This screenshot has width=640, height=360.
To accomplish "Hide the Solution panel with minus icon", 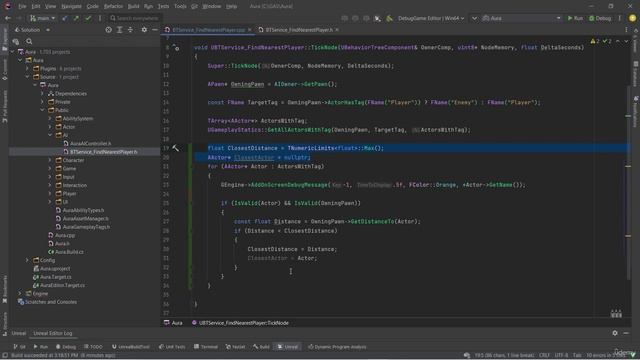I will (x=155, y=30).
